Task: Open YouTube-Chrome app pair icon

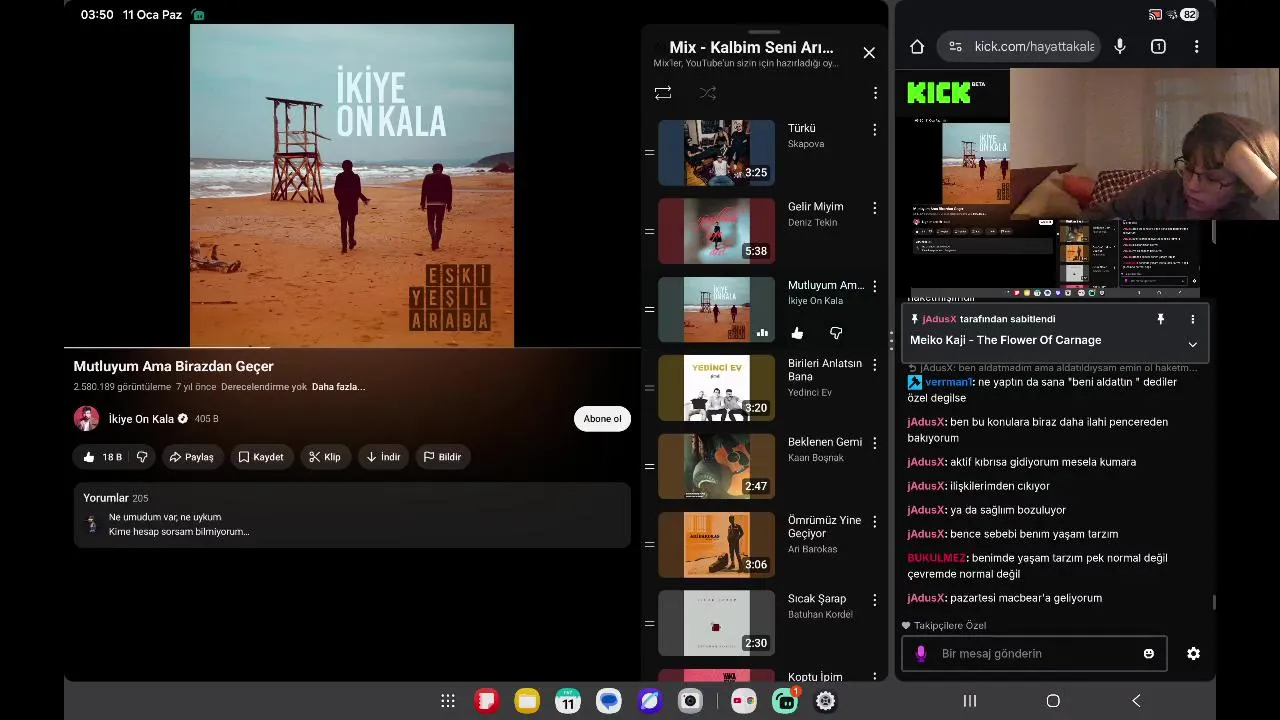Action: (744, 701)
